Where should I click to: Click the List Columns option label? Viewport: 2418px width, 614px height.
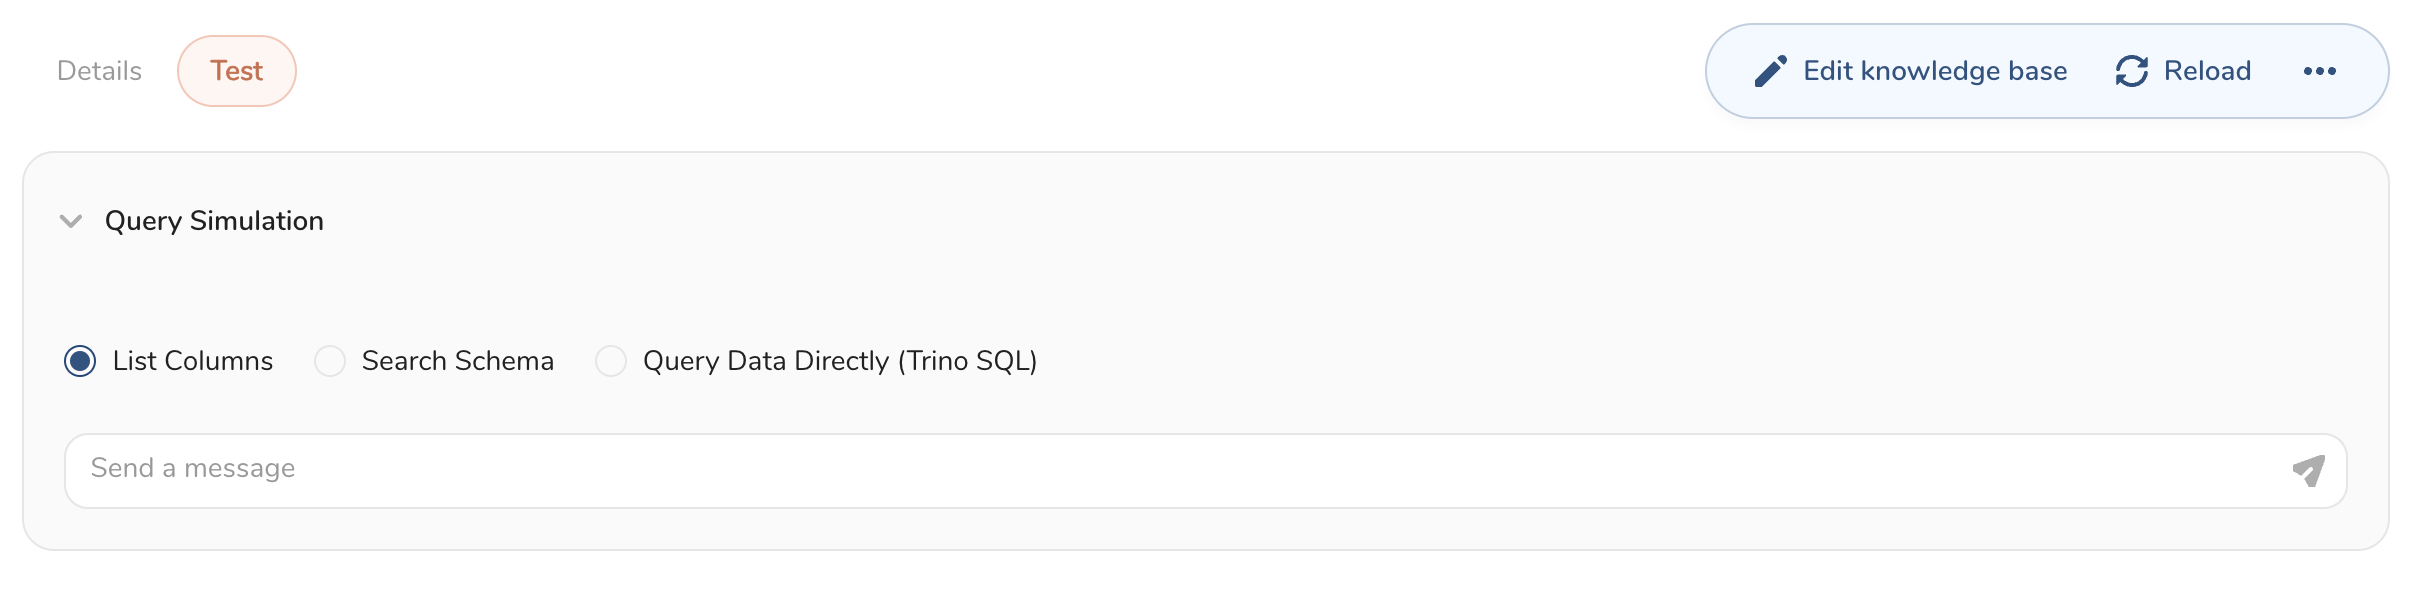(x=192, y=361)
